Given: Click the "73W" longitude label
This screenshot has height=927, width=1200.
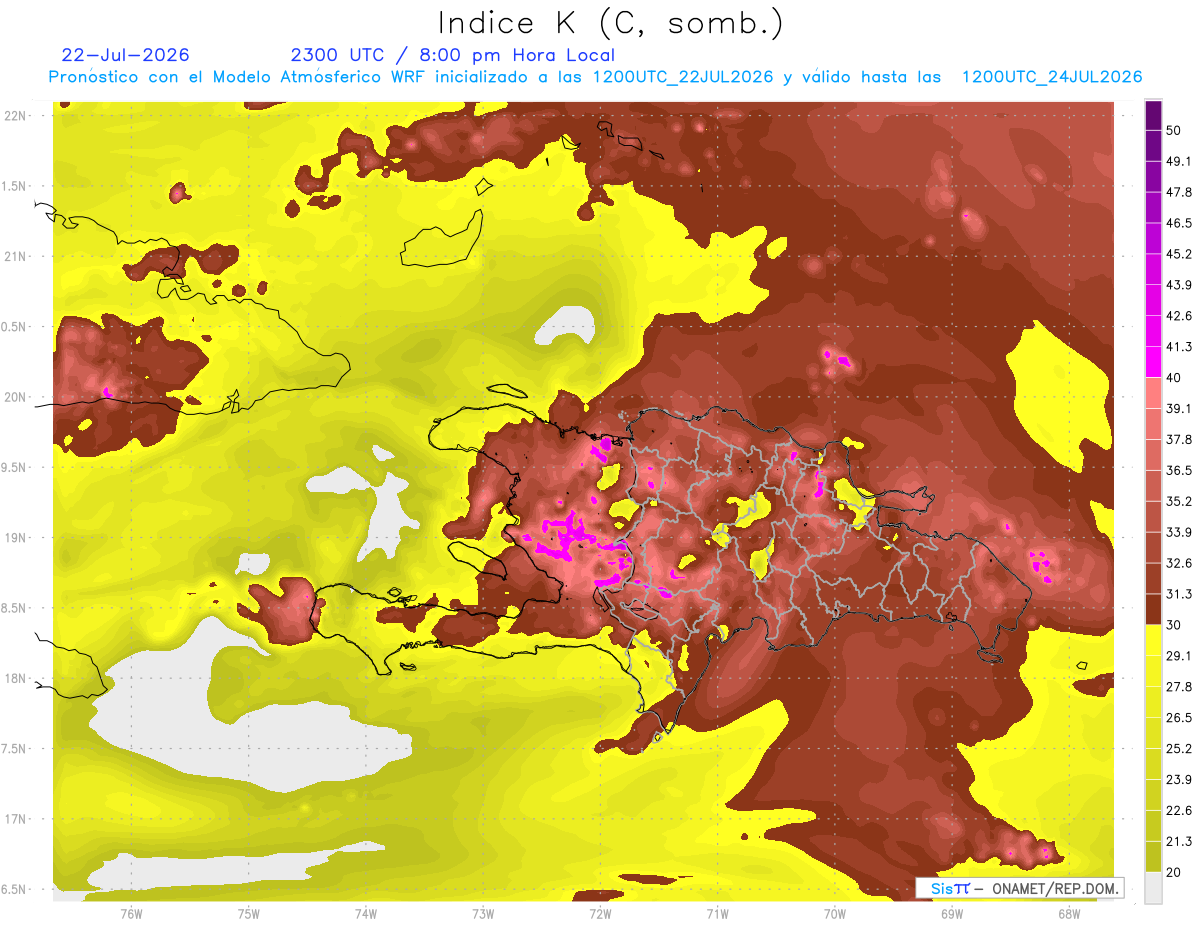Looking at the screenshot, I should tap(482, 913).
